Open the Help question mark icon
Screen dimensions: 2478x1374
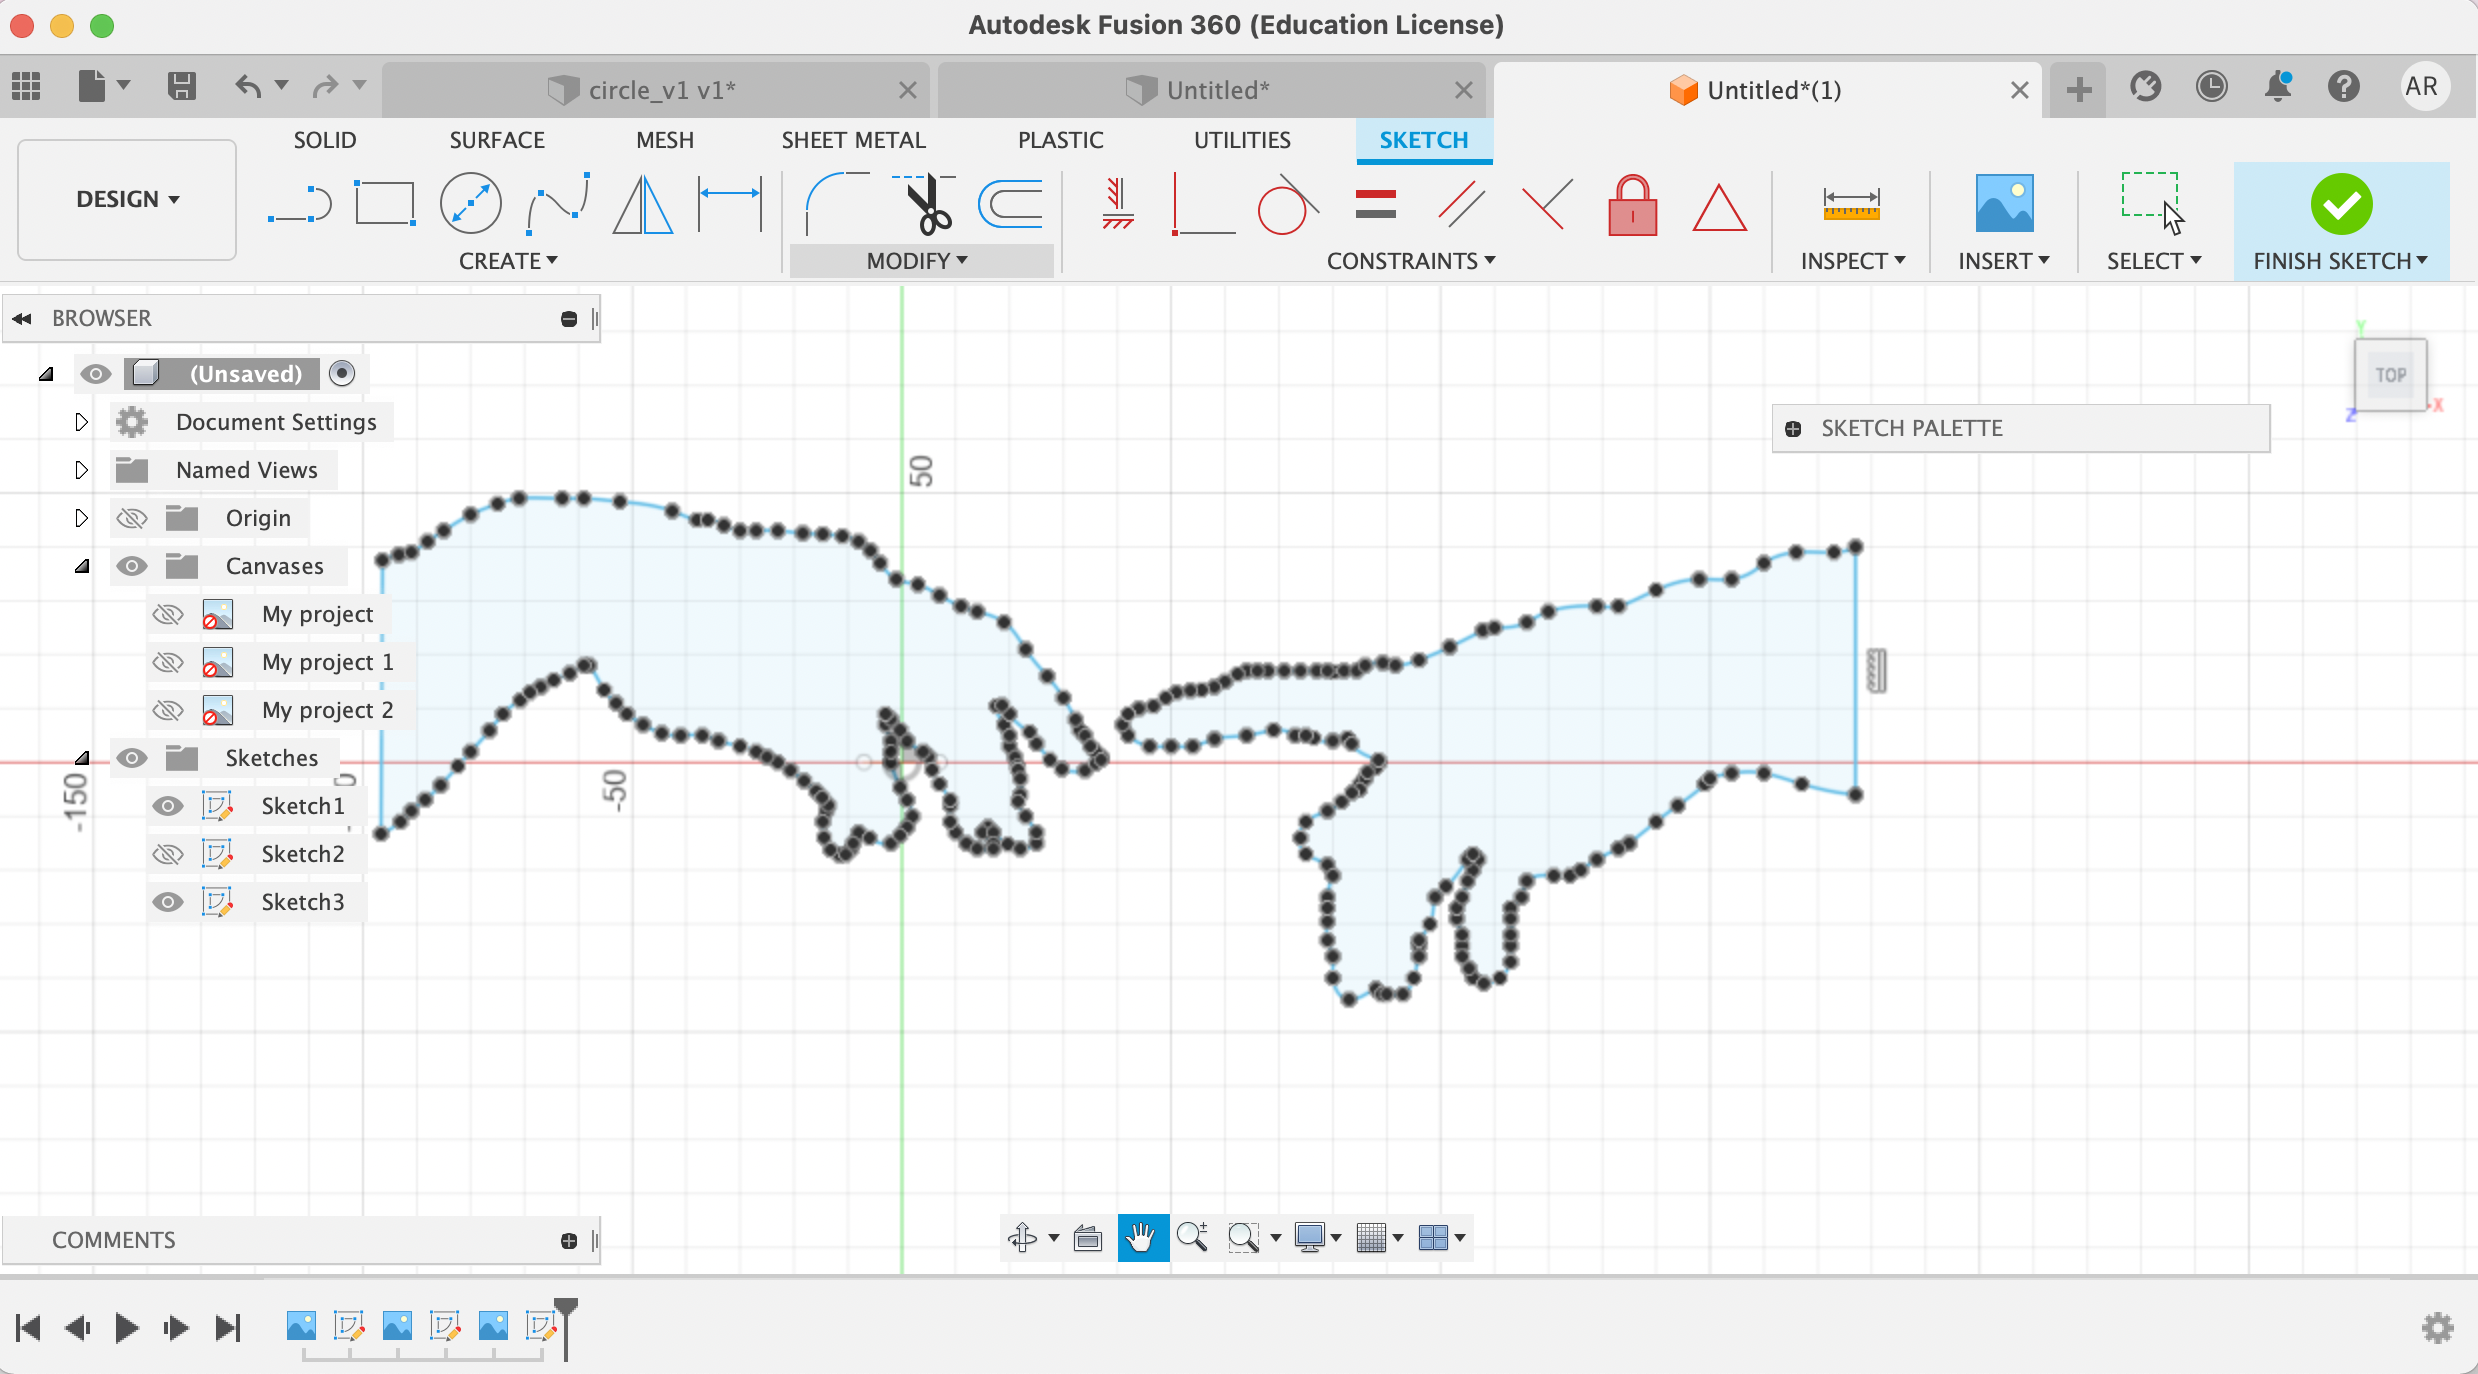(2343, 87)
